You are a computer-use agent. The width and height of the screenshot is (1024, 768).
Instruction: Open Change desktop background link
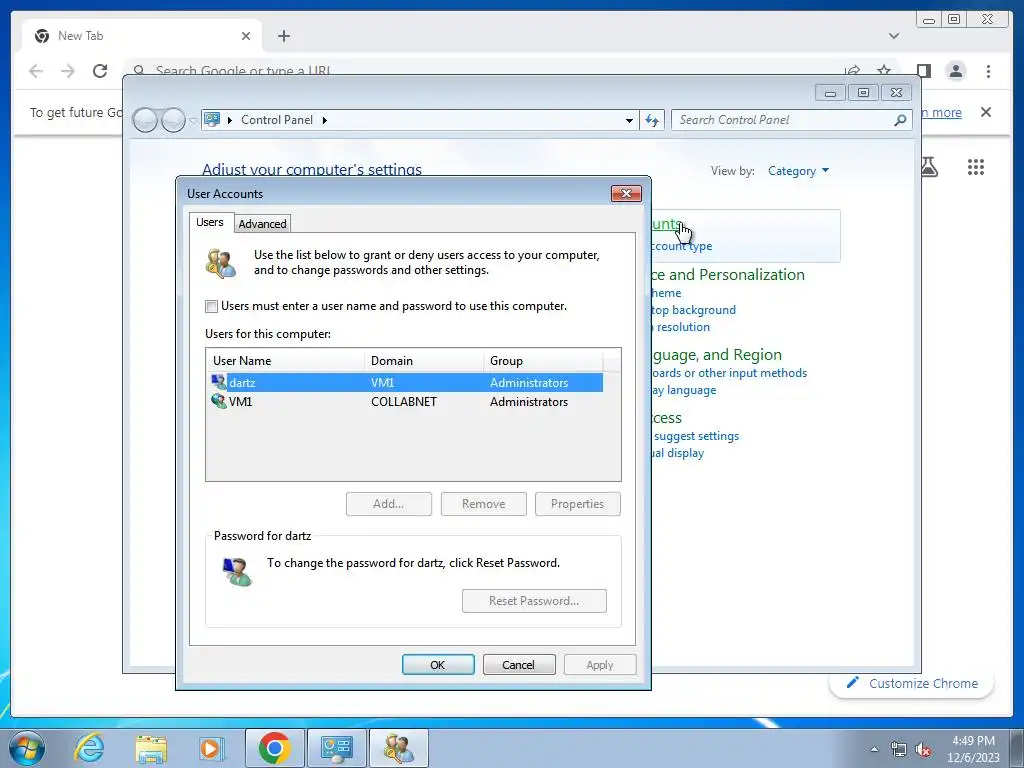(x=694, y=310)
